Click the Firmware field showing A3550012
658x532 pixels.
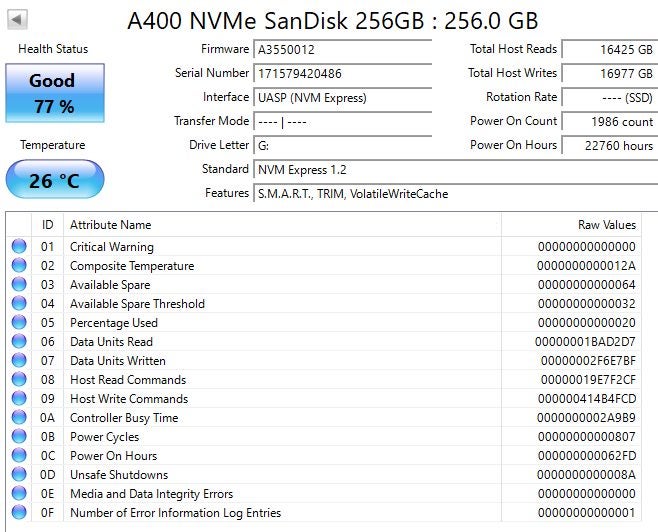(x=343, y=50)
